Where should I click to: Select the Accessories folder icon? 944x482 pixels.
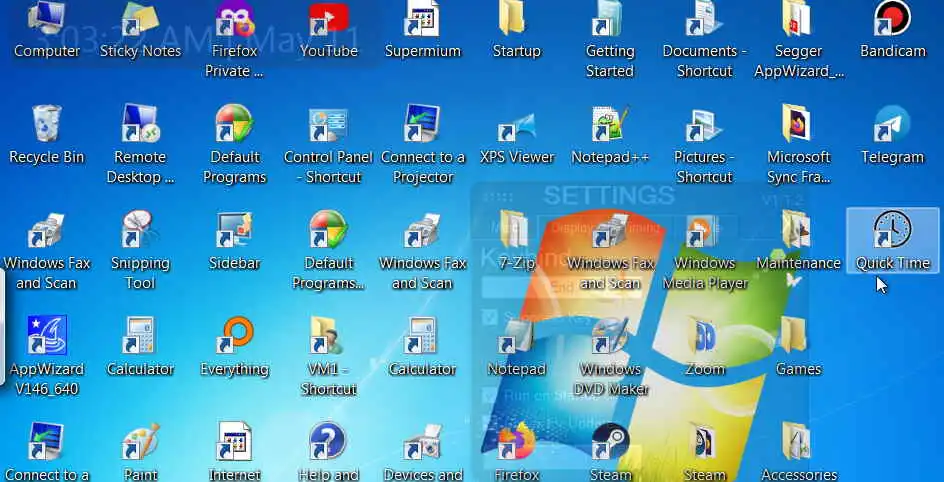[796, 442]
